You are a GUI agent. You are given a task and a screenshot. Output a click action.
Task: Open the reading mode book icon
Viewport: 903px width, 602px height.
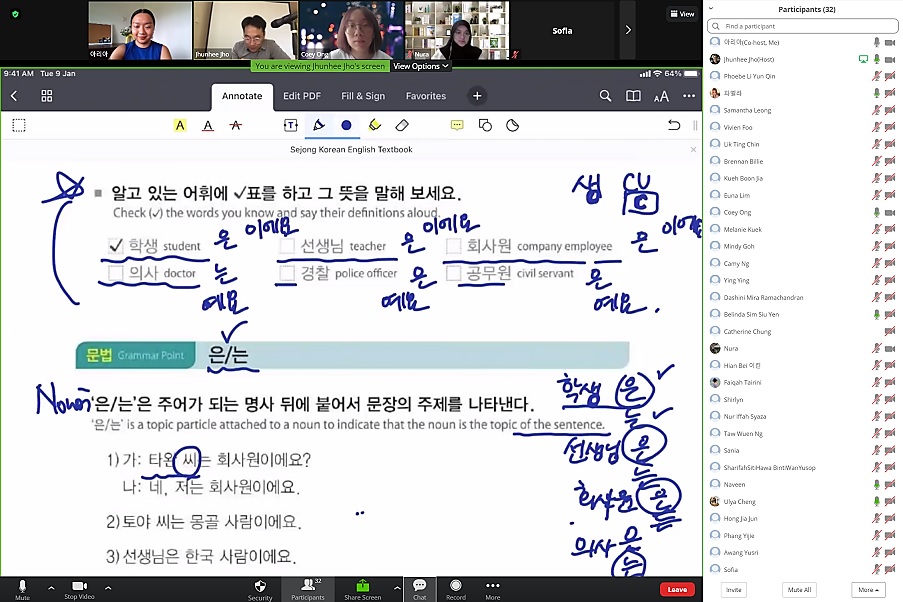point(633,96)
